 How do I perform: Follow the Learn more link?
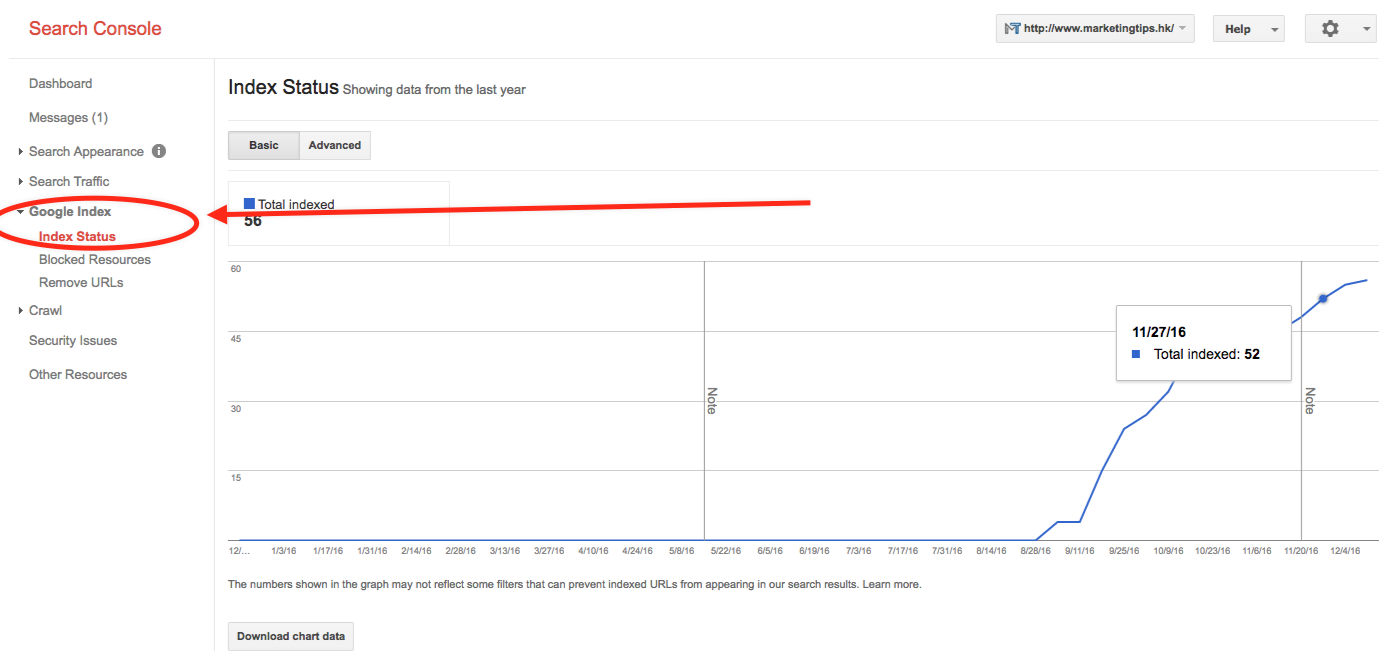pos(892,584)
